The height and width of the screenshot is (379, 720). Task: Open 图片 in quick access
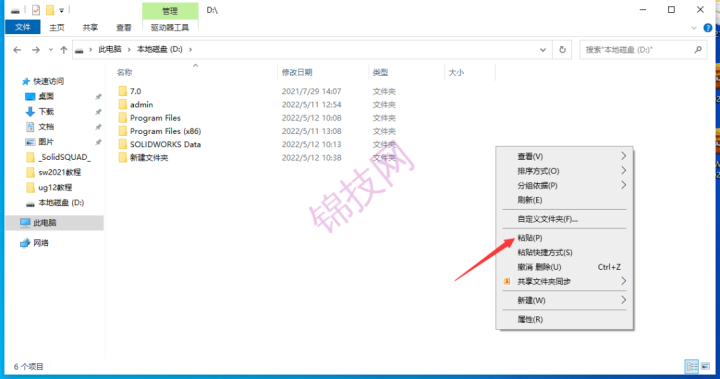pos(46,142)
